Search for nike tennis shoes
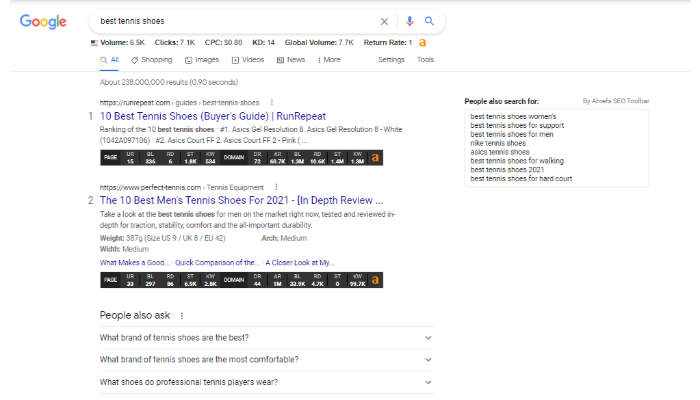 pyautogui.click(x=498, y=143)
